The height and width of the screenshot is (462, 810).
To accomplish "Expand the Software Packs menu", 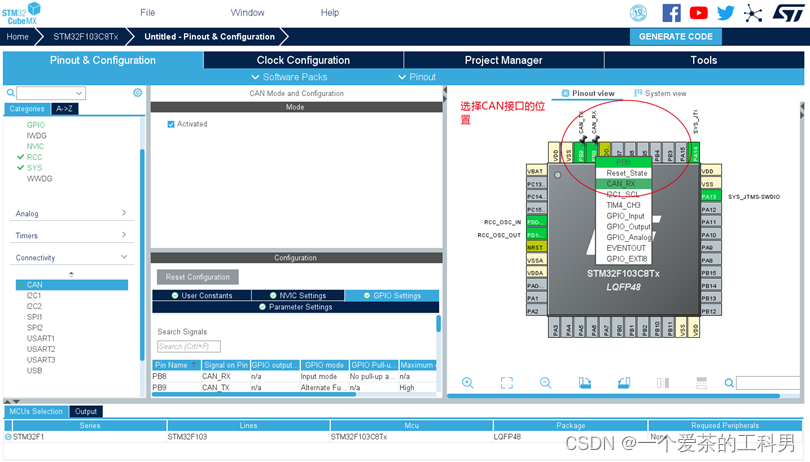I will point(289,77).
